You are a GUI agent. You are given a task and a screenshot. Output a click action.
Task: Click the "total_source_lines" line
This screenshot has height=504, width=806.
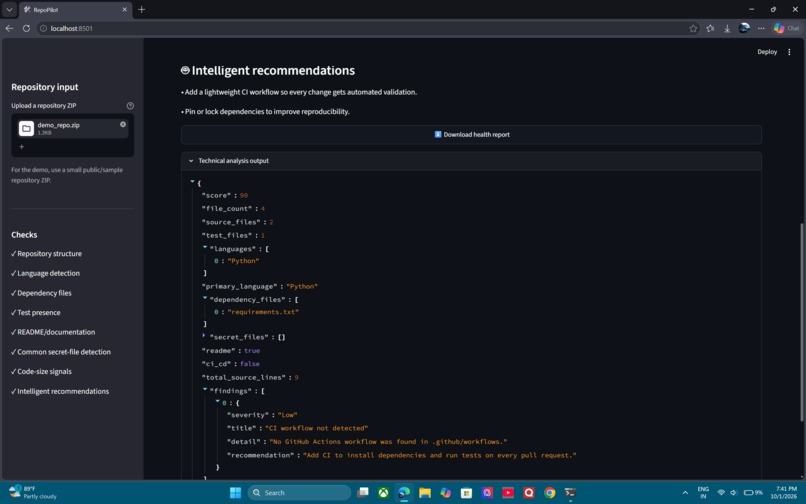pos(250,377)
